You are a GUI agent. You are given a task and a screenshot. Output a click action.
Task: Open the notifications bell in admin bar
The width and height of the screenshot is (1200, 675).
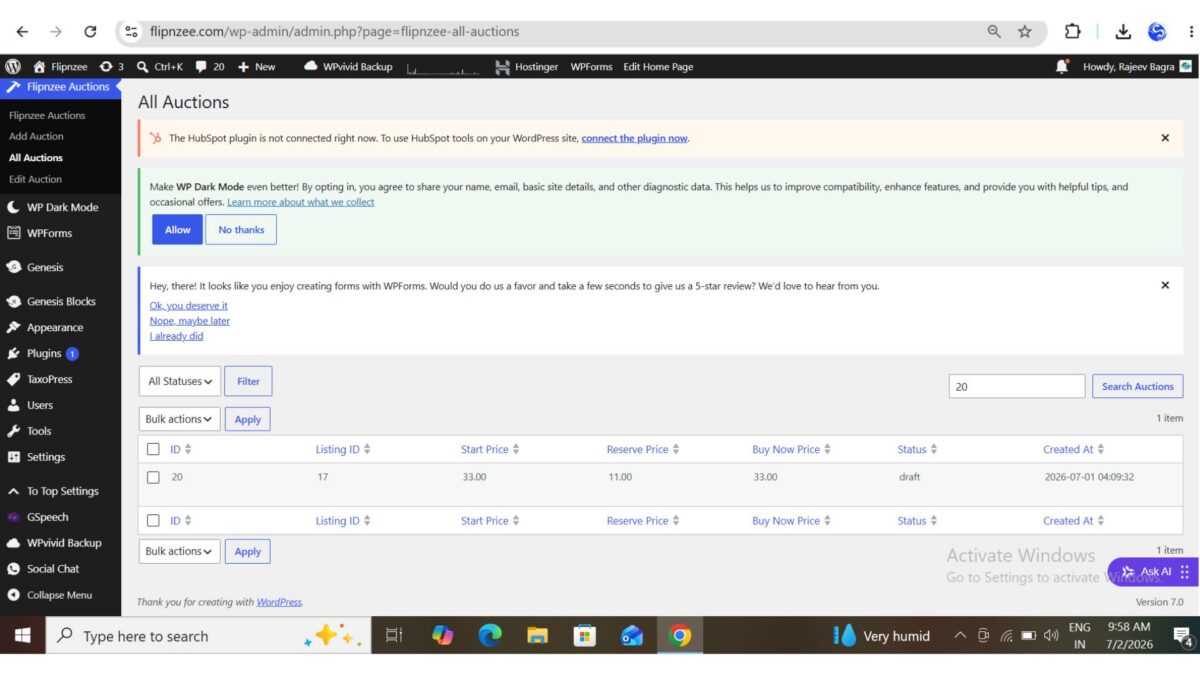tap(1062, 66)
